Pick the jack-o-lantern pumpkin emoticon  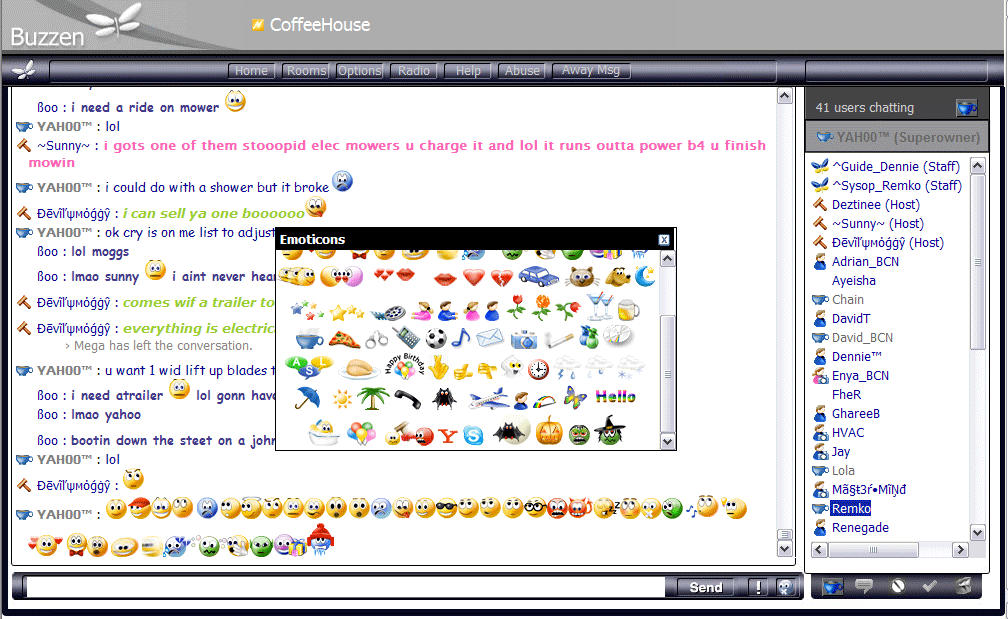(x=549, y=431)
